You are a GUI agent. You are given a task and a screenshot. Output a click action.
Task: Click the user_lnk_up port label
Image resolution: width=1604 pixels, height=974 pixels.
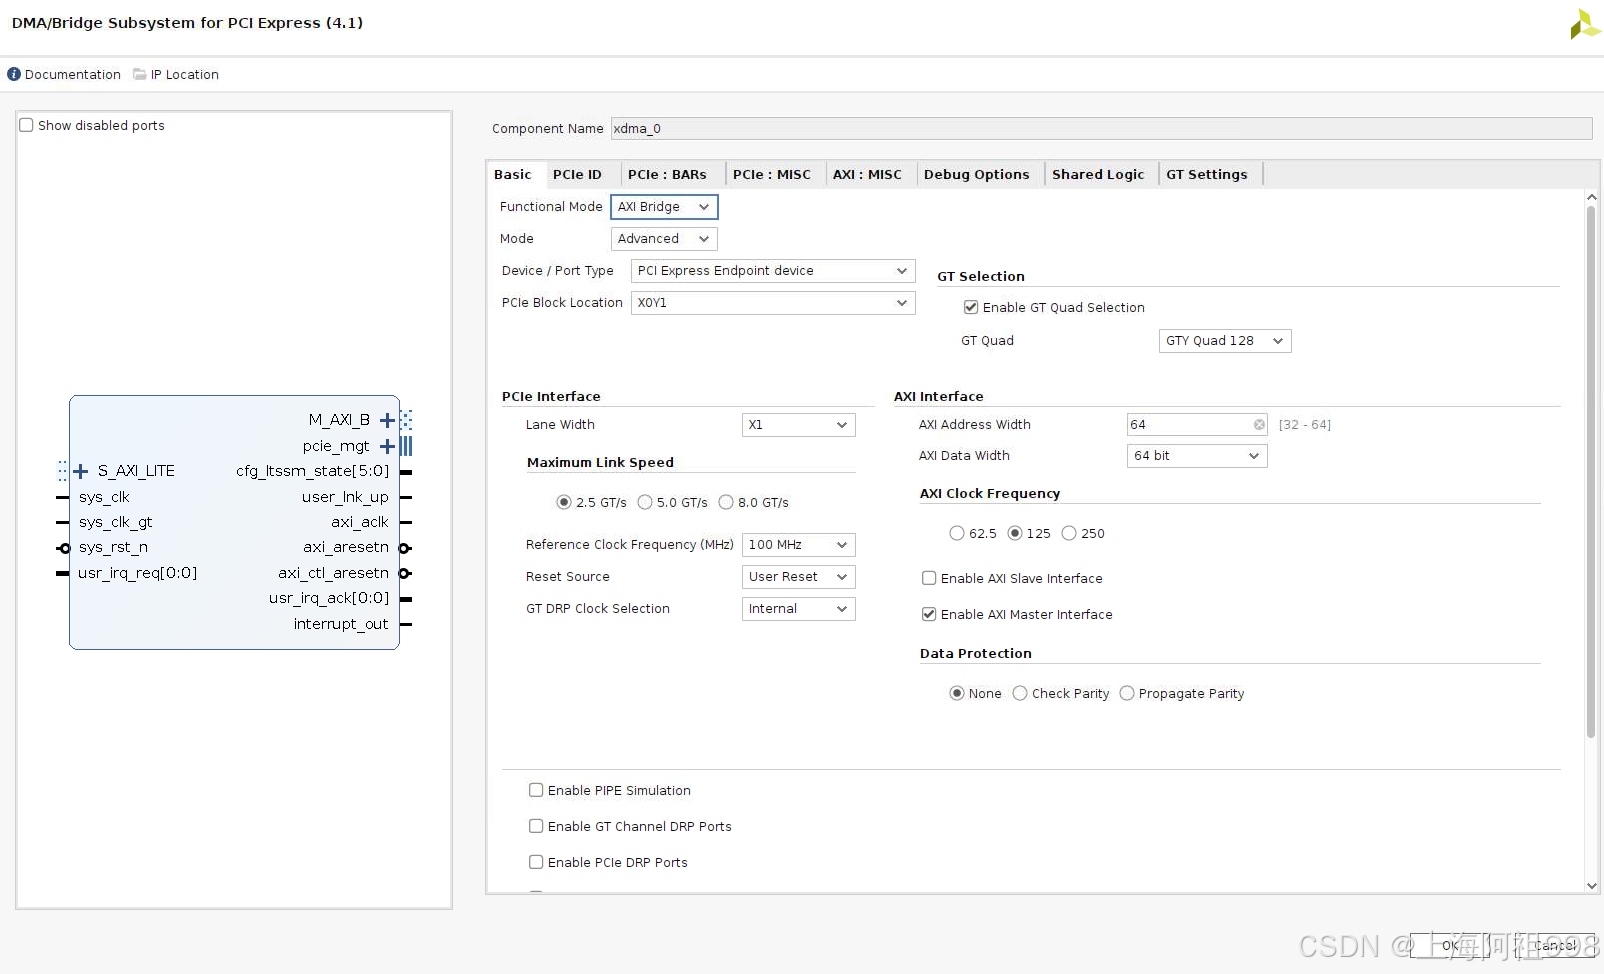coord(345,497)
